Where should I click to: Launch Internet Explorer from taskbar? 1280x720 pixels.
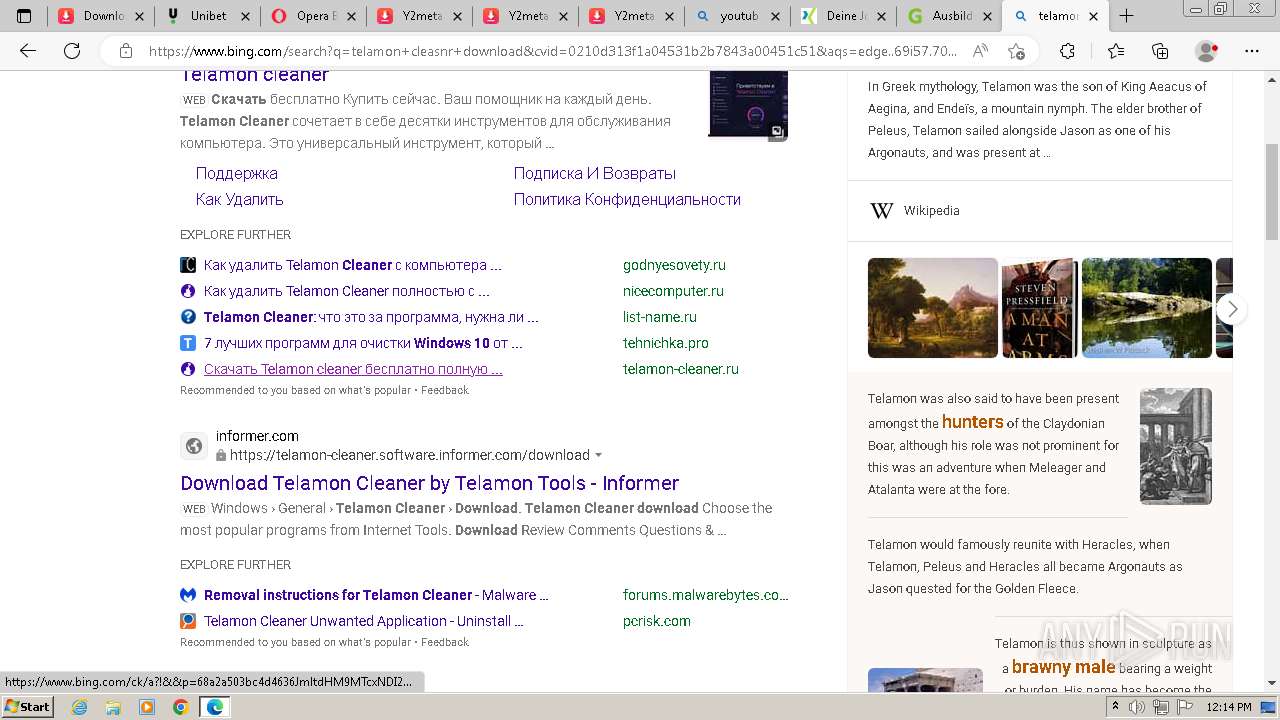tap(80, 707)
